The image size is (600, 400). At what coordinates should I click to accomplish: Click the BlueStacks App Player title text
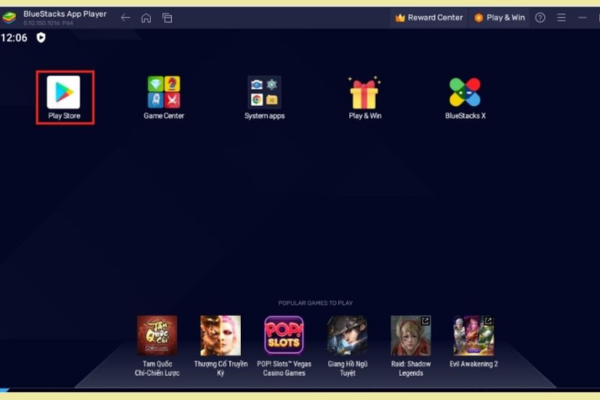click(x=65, y=14)
